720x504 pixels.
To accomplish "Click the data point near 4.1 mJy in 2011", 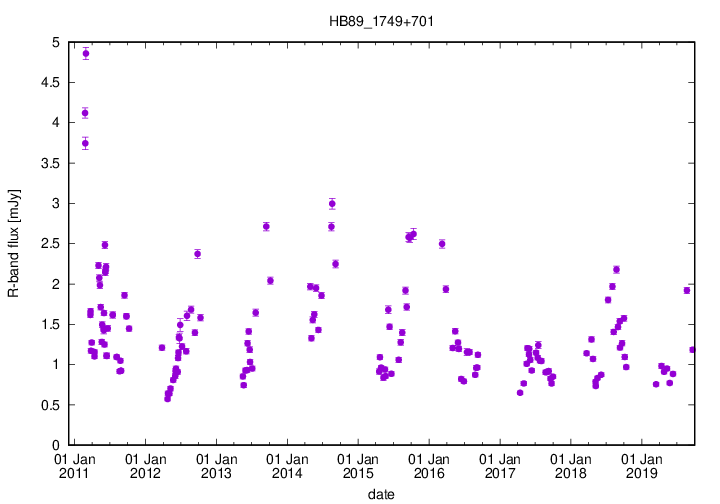I will click(x=85, y=113).
